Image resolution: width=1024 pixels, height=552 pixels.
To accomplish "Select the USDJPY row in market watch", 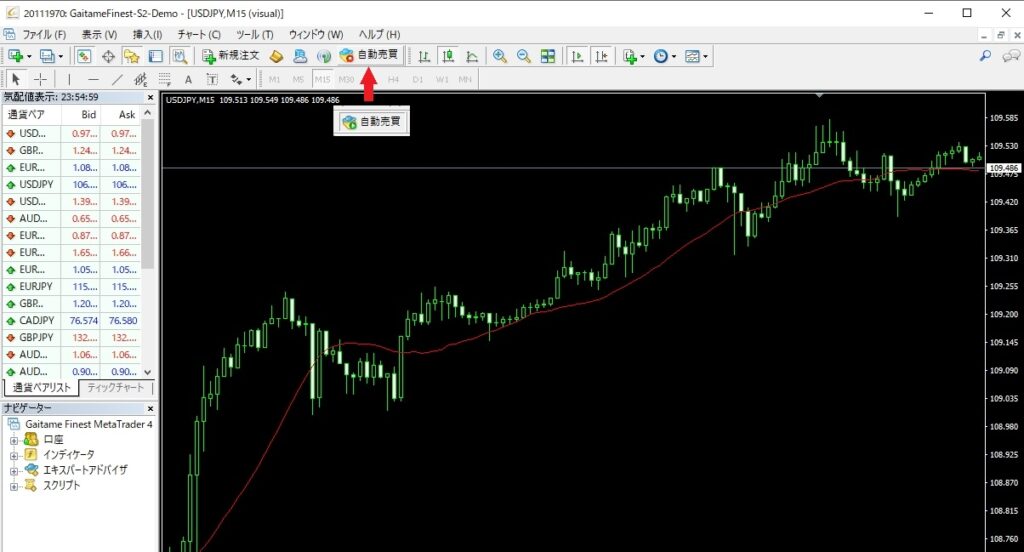I will point(71,185).
